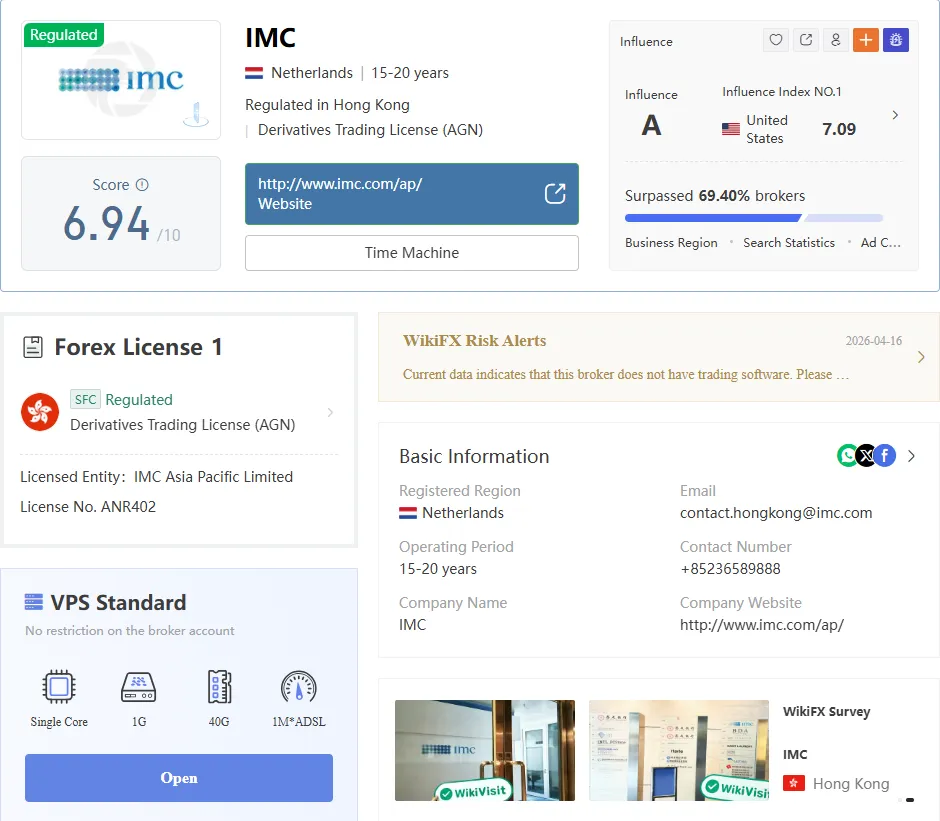The width and height of the screenshot is (940, 821).
Task: Click the IMC broker logo
Action: 121,80
